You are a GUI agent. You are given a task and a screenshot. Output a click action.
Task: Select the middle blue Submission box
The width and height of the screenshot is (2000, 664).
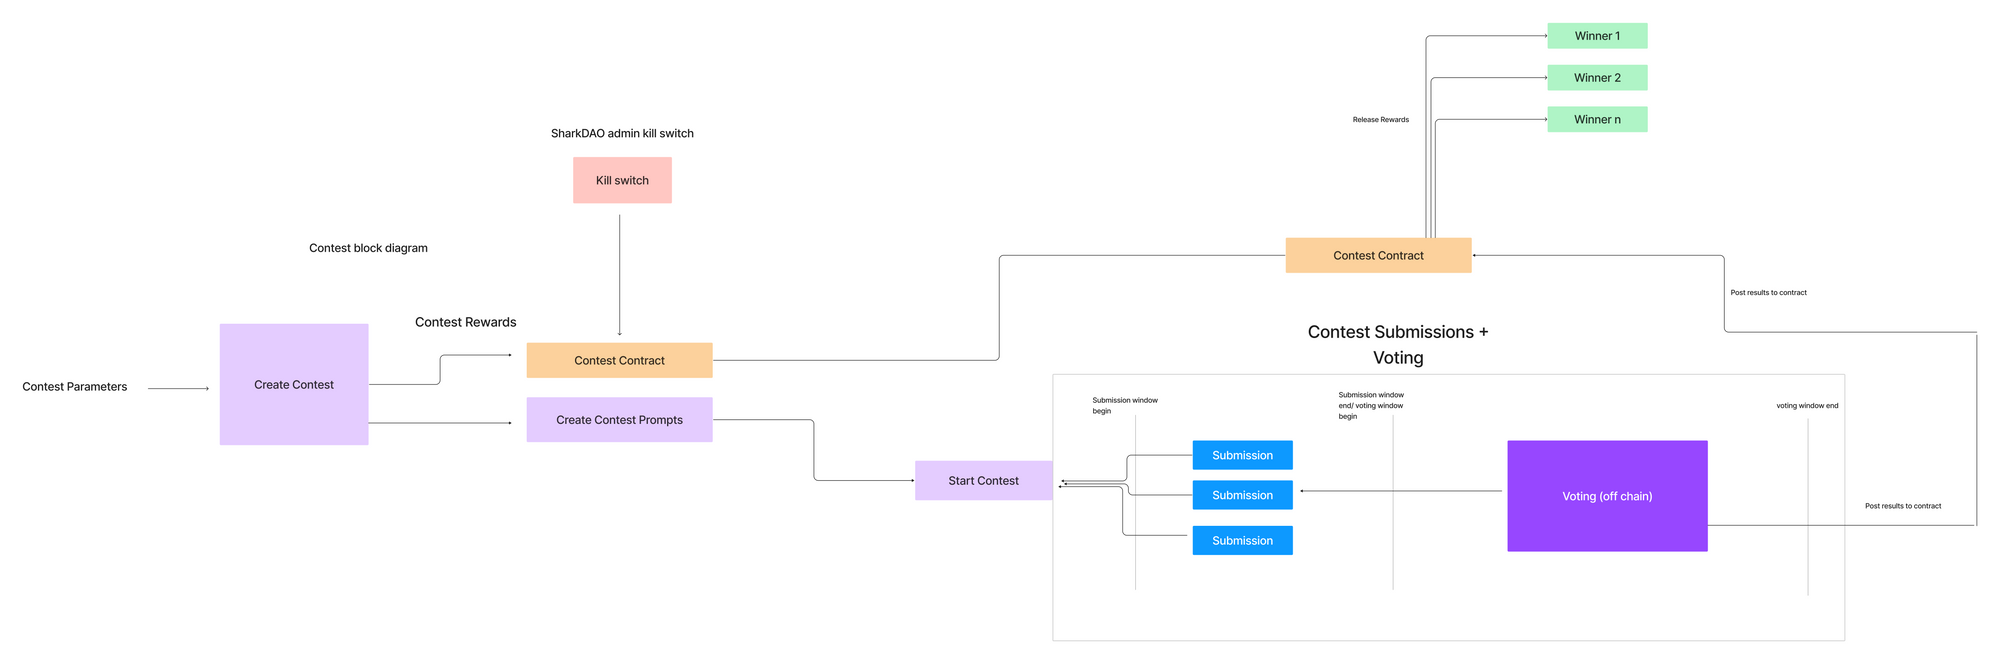click(x=1242, y=495)
